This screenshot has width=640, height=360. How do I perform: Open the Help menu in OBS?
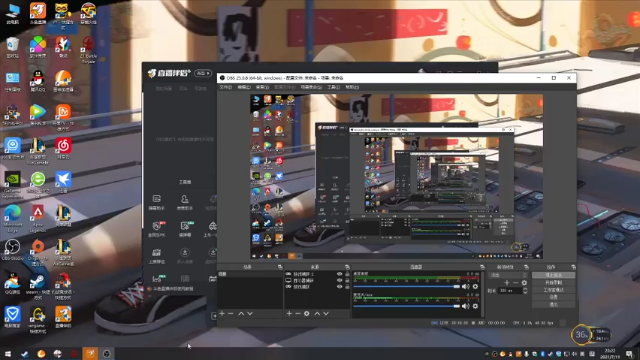(352, 87)
